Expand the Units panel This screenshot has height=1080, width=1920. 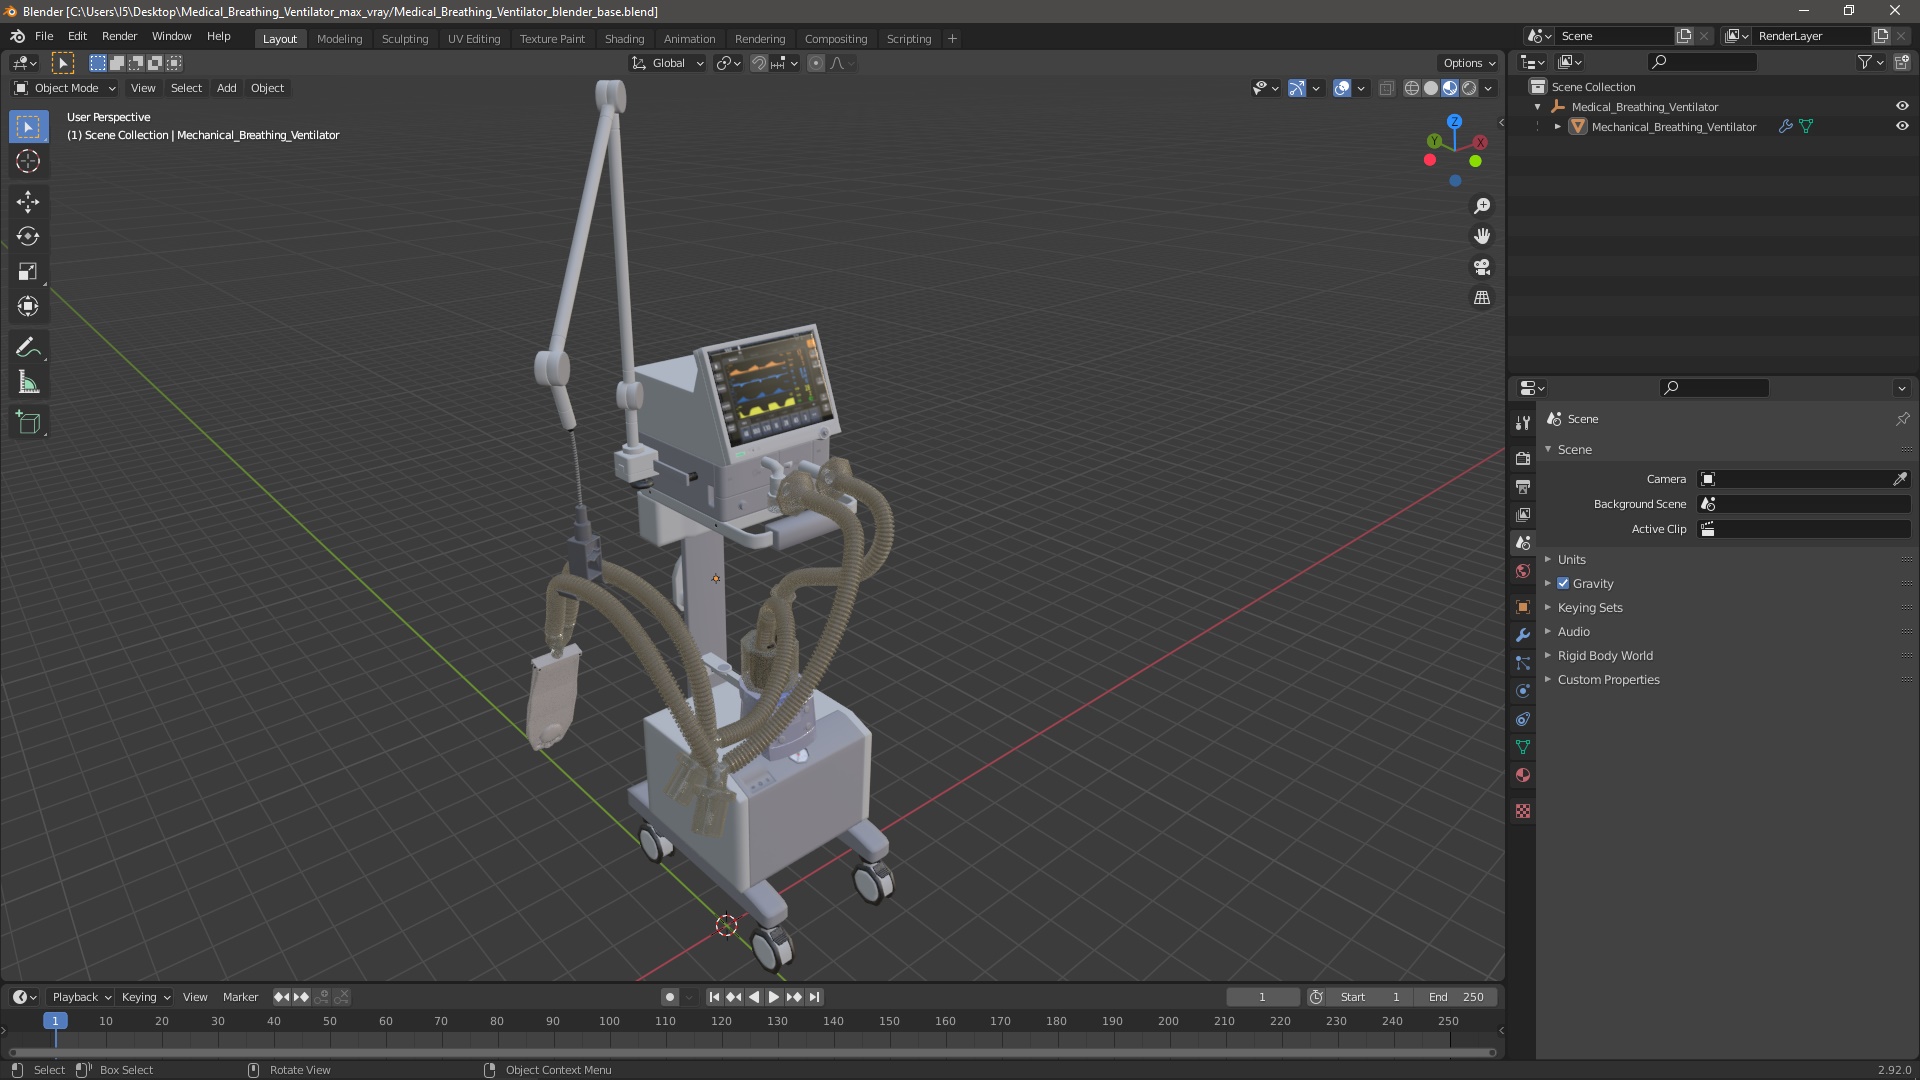[x=1571, y=559]
